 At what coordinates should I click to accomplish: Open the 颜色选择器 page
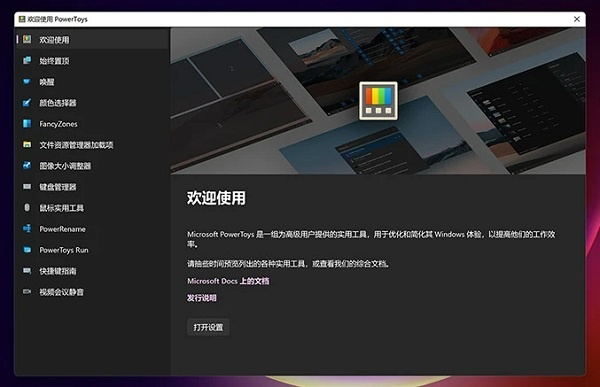click(x=92, y=103)
